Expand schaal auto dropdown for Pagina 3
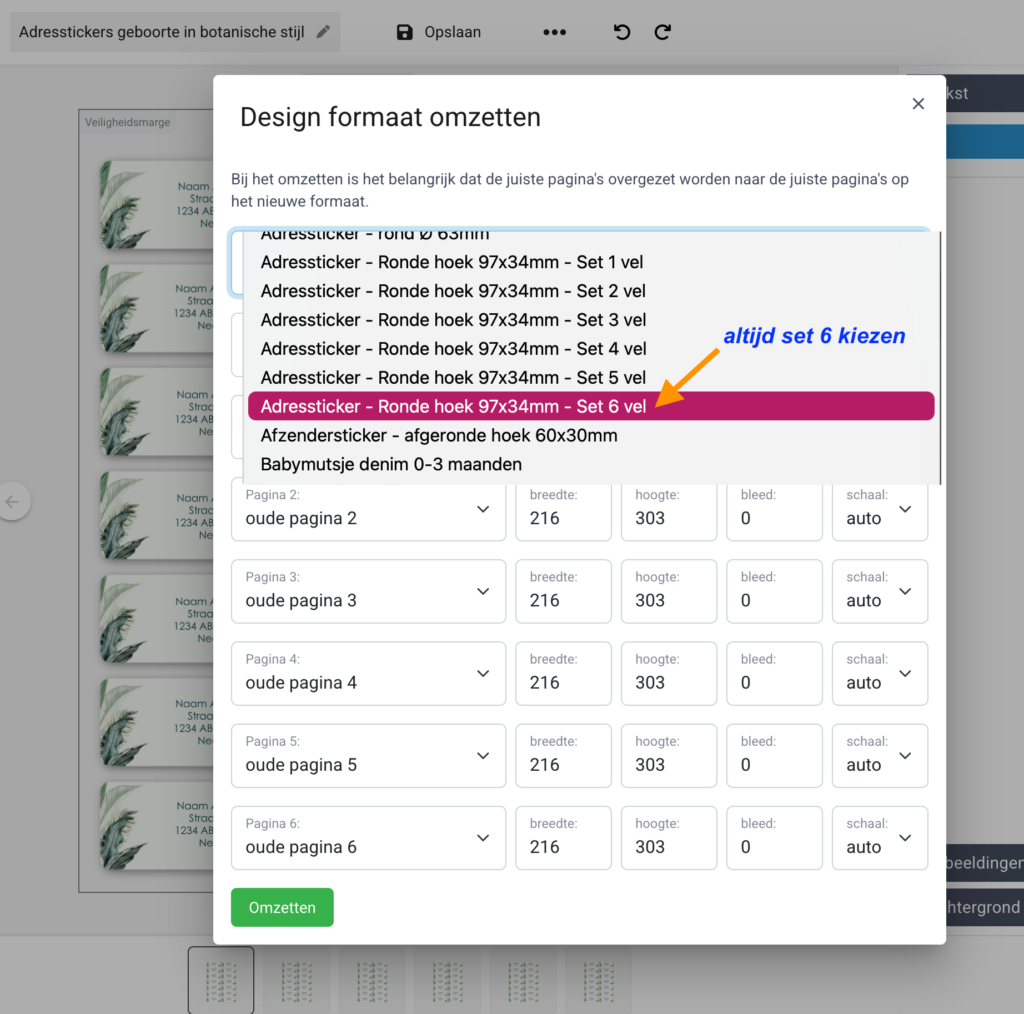1024x1014 pixels. pyautogui.click(x=879, y=591)
